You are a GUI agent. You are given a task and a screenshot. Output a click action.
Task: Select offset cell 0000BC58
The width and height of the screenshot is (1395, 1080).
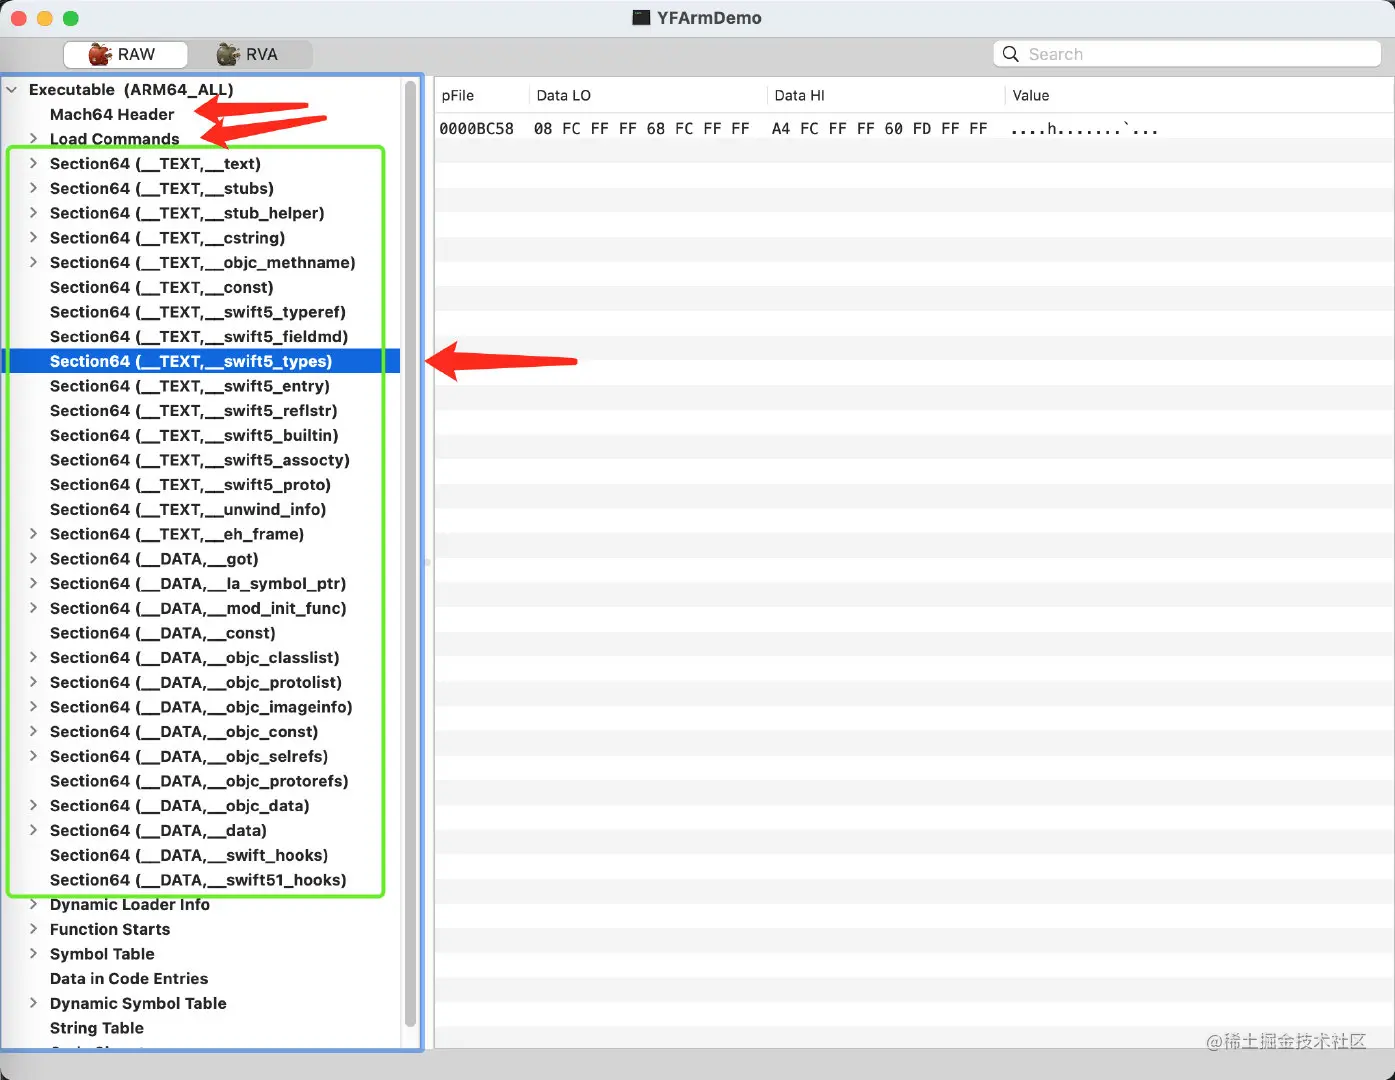[477, 128]
